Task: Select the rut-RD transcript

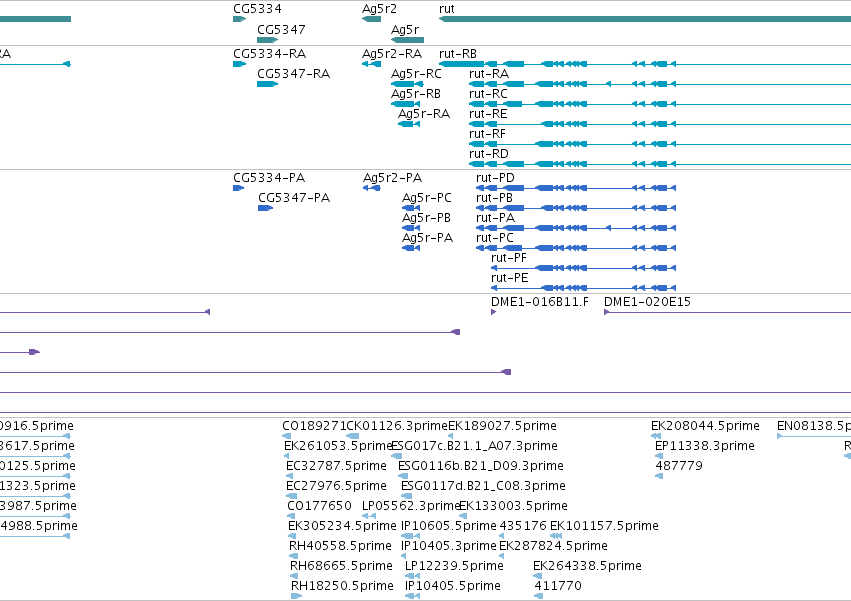Action: point(660,164)
